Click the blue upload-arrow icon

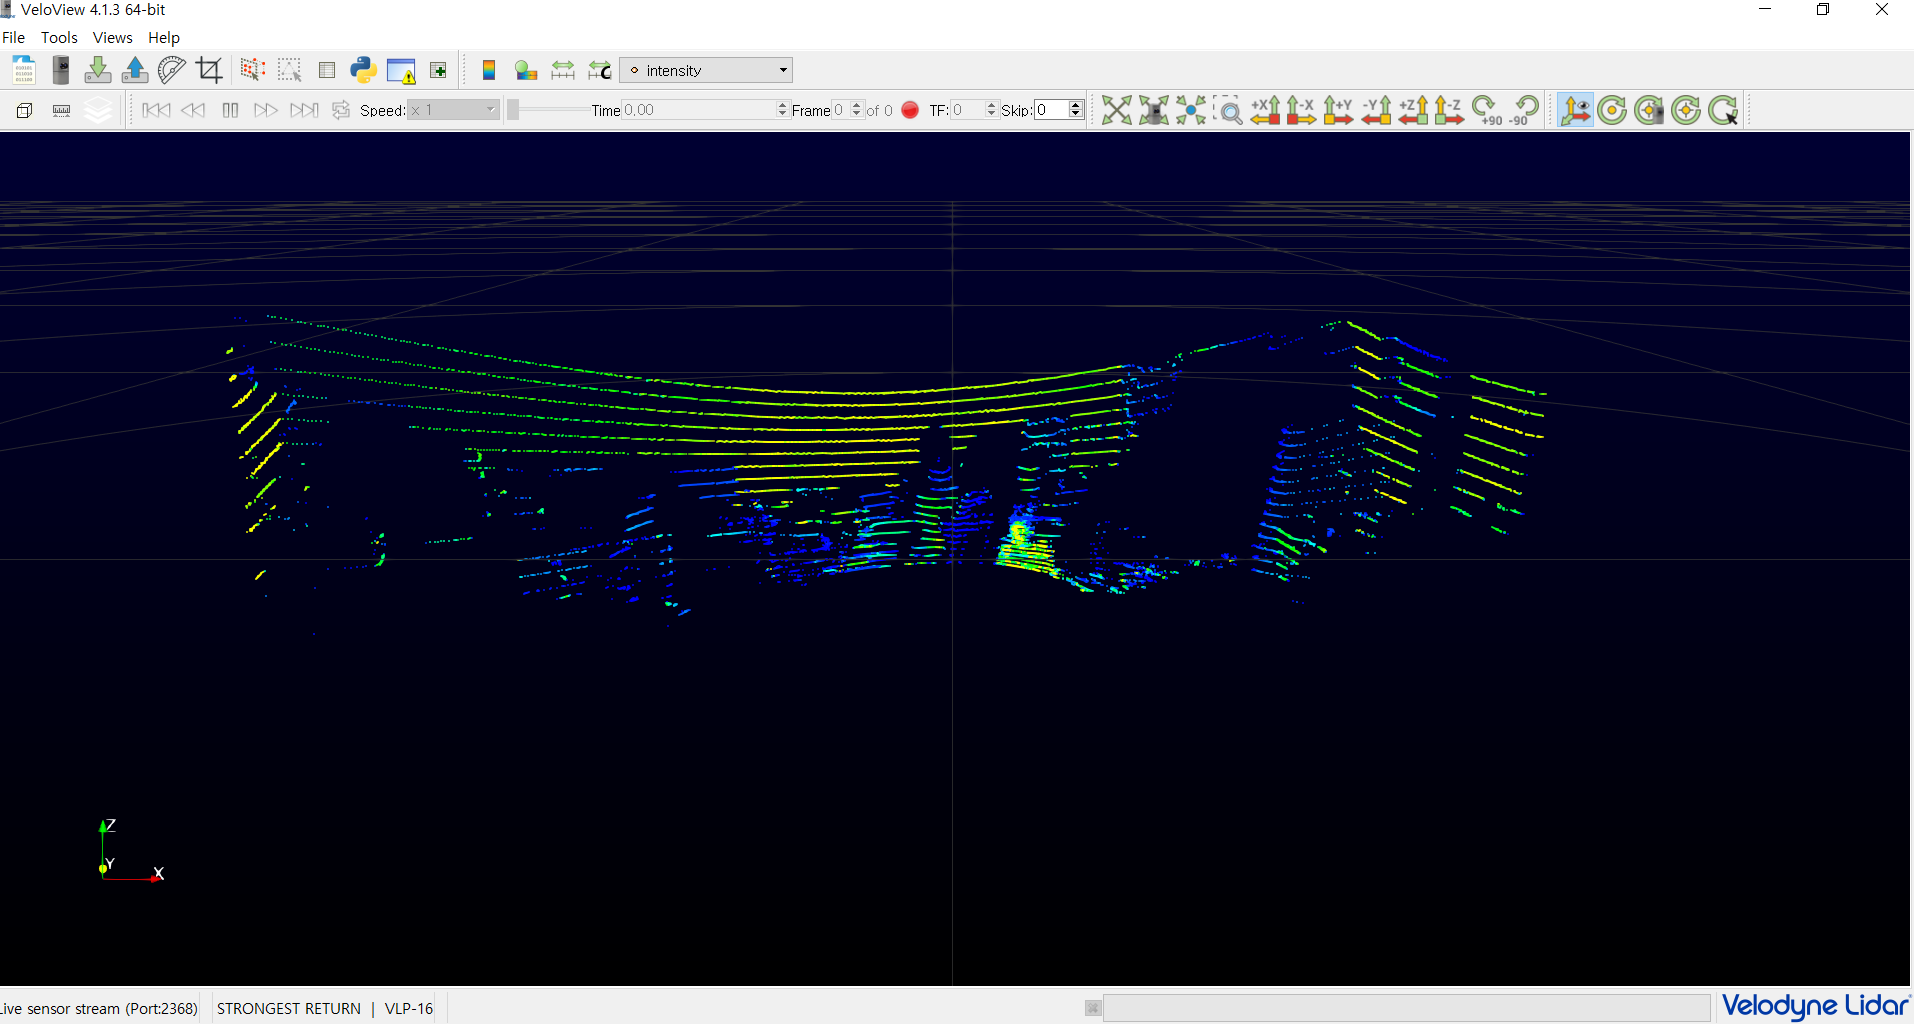click(135, 70)
